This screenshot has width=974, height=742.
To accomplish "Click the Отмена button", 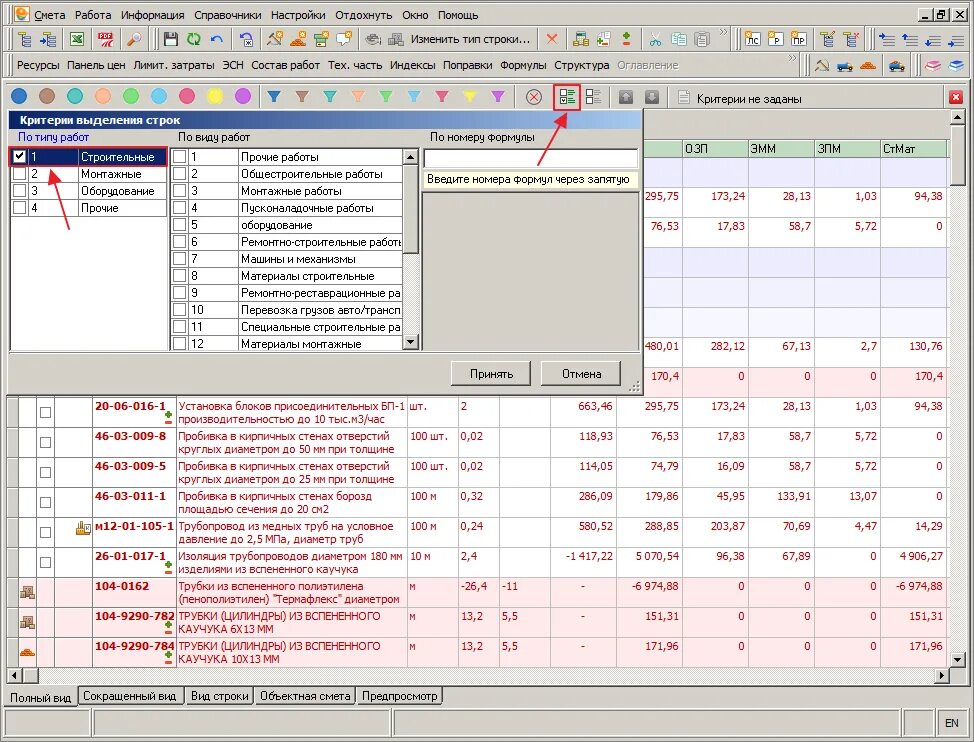I will 581,374.
